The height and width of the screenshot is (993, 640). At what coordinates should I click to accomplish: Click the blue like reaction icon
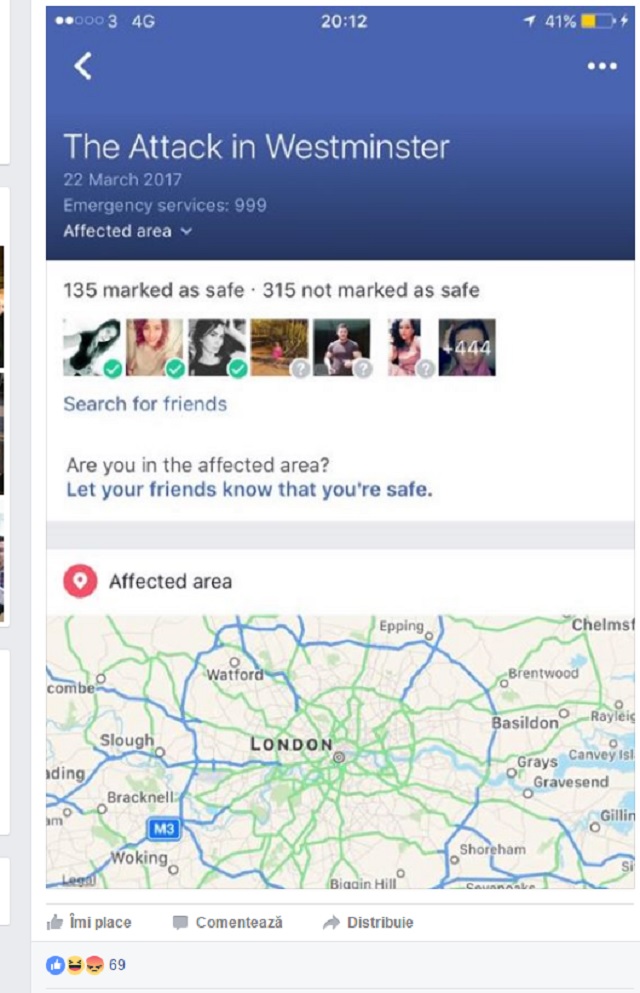(x=55, y=965)
